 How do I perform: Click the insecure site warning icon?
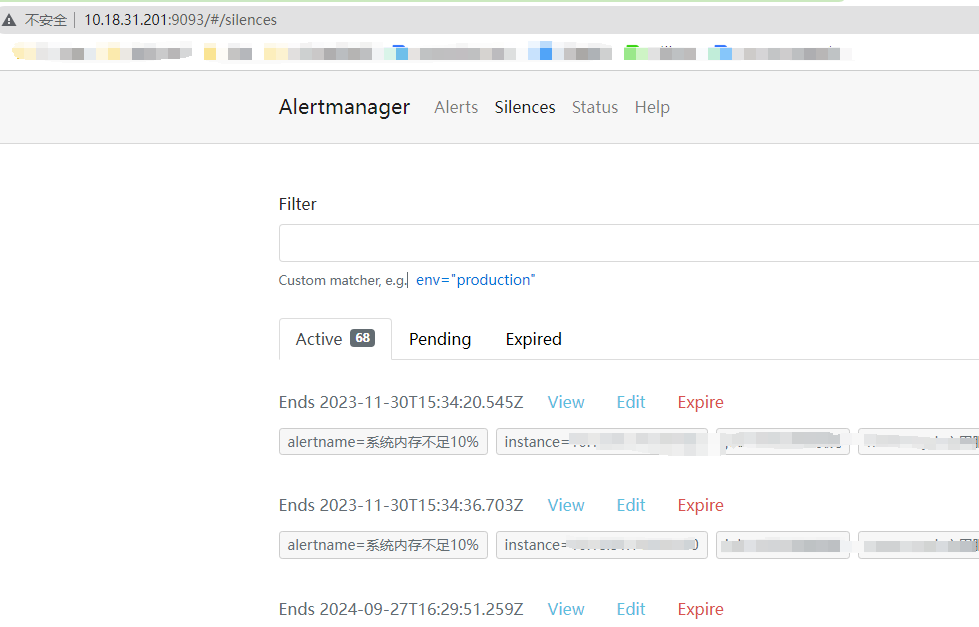[x=9, y=20]
